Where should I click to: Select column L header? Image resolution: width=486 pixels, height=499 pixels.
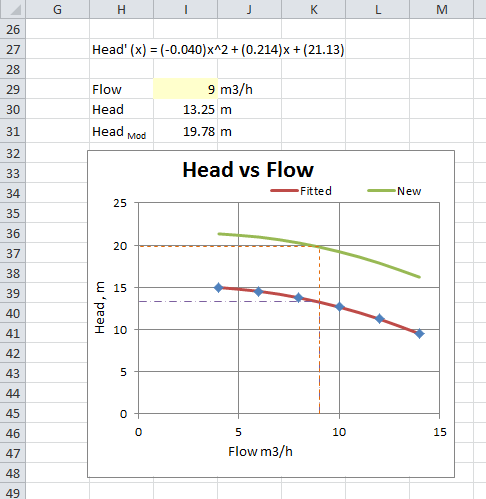377,9
